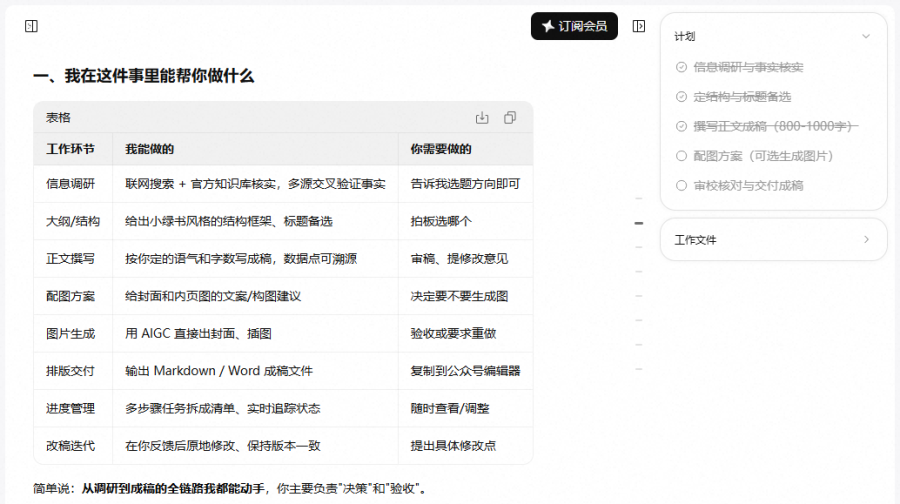Select the 大纲/结构 table cell

point(73,221)
